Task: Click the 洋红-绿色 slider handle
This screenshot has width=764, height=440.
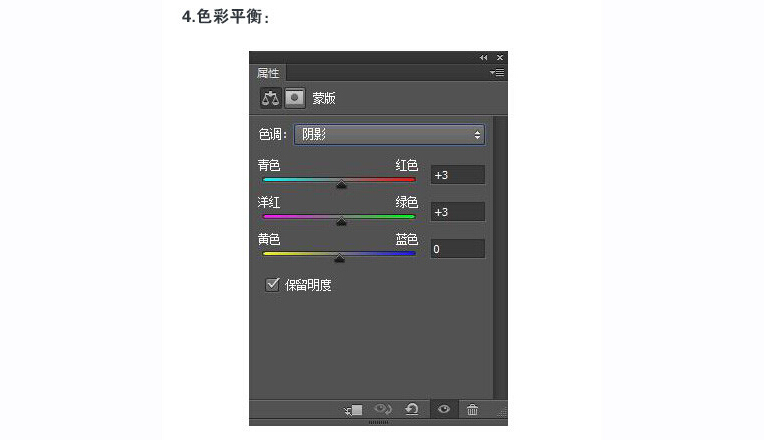Action: tap(342, 221)
